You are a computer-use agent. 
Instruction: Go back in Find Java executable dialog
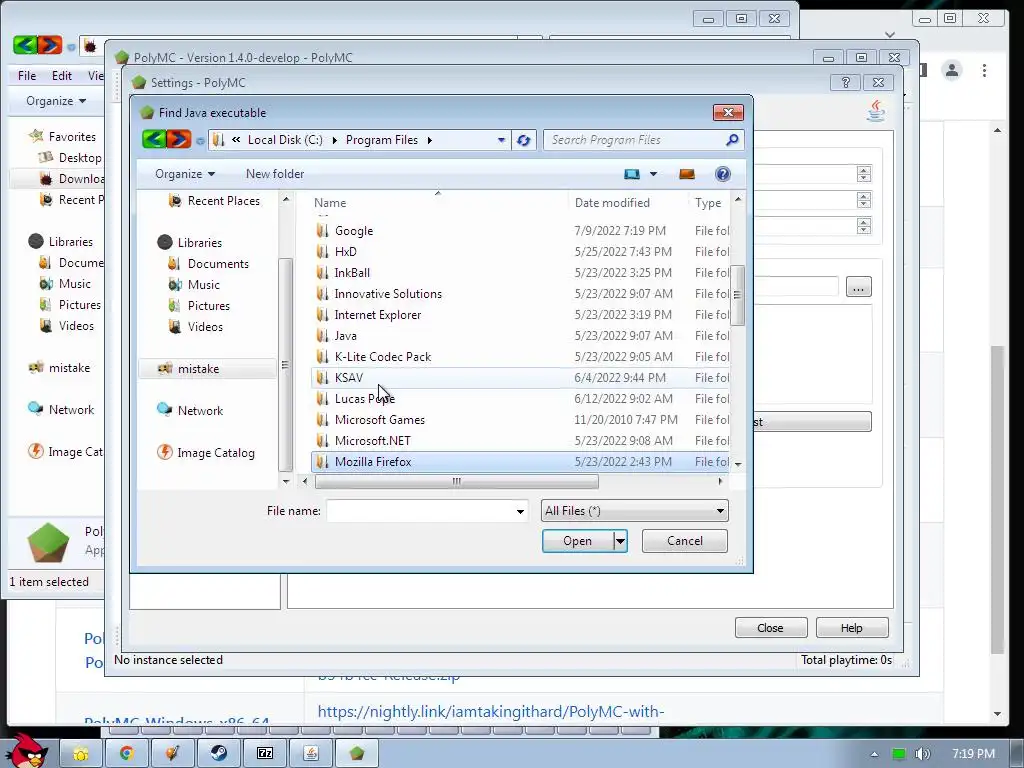coord(154,139)
